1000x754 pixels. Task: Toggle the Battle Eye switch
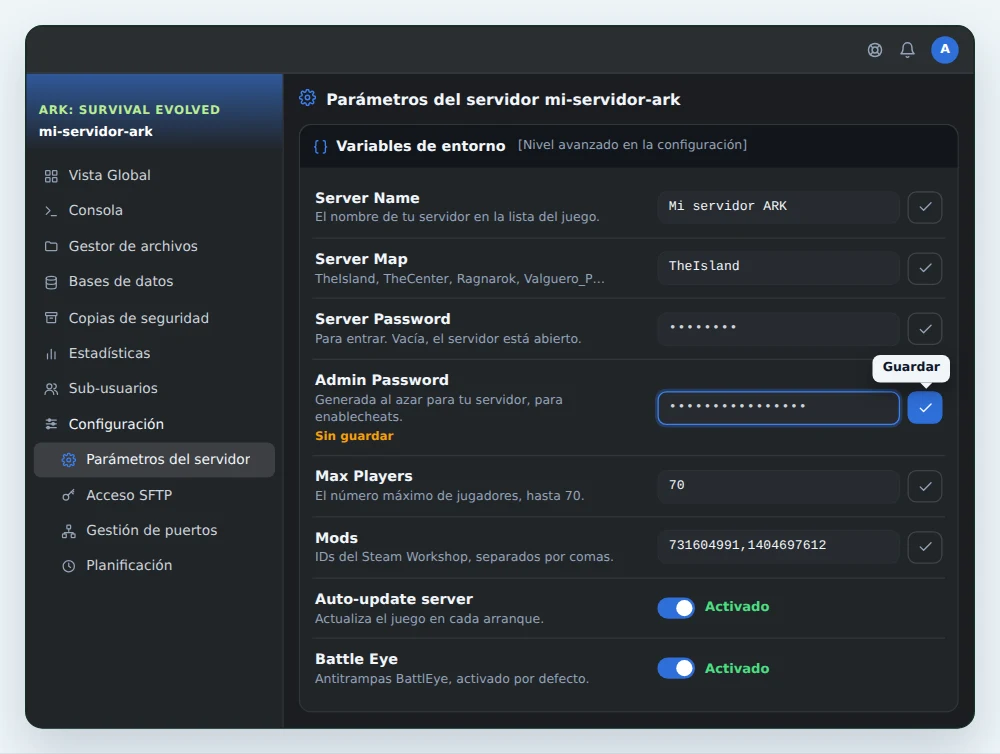(x=676, y=668)
